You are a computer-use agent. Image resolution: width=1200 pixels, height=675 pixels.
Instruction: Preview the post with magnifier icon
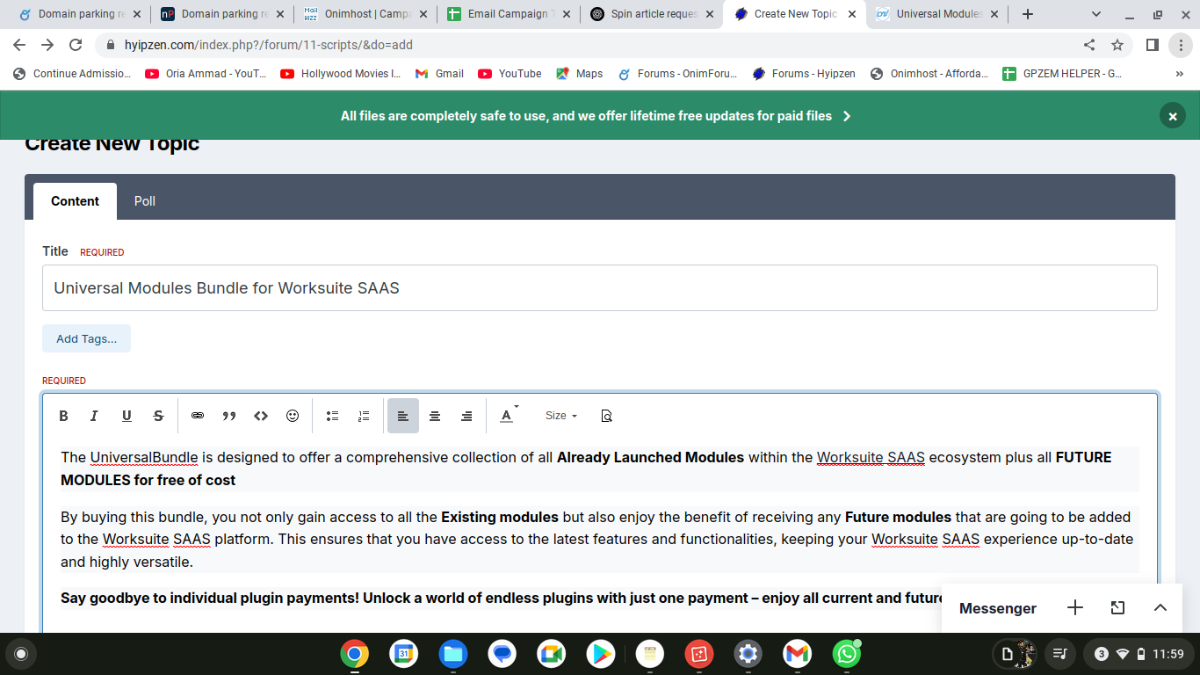606,416
